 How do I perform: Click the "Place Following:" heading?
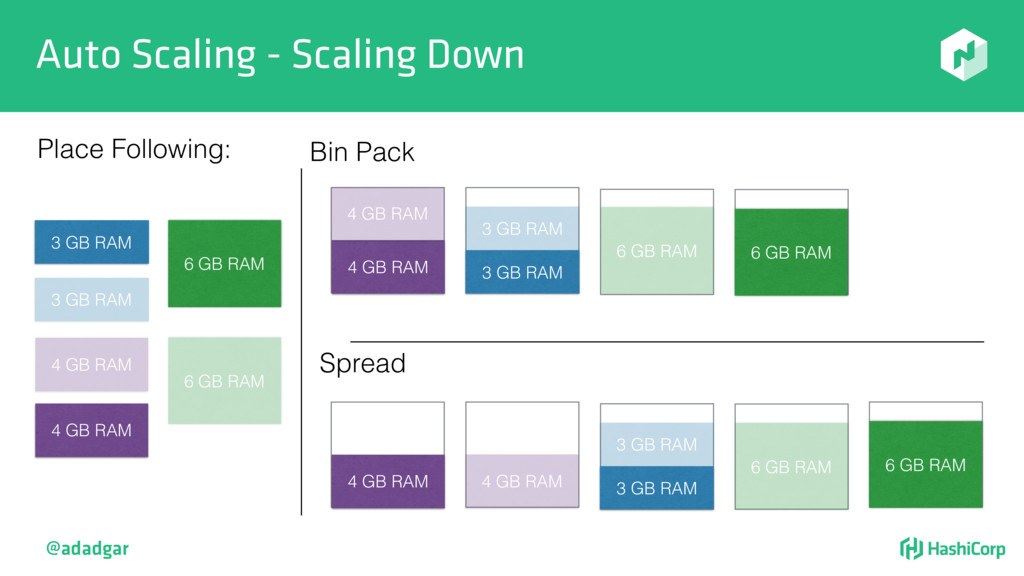pos(133,150)
